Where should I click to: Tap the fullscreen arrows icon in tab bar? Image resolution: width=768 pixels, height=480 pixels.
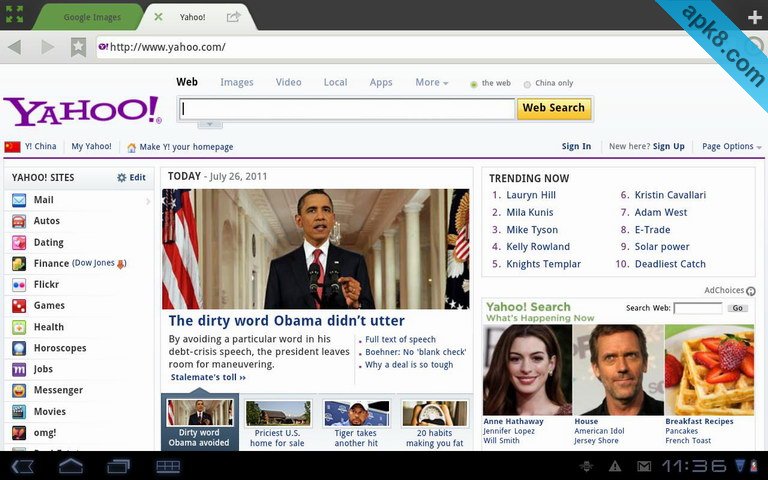[x=15, y=14]
